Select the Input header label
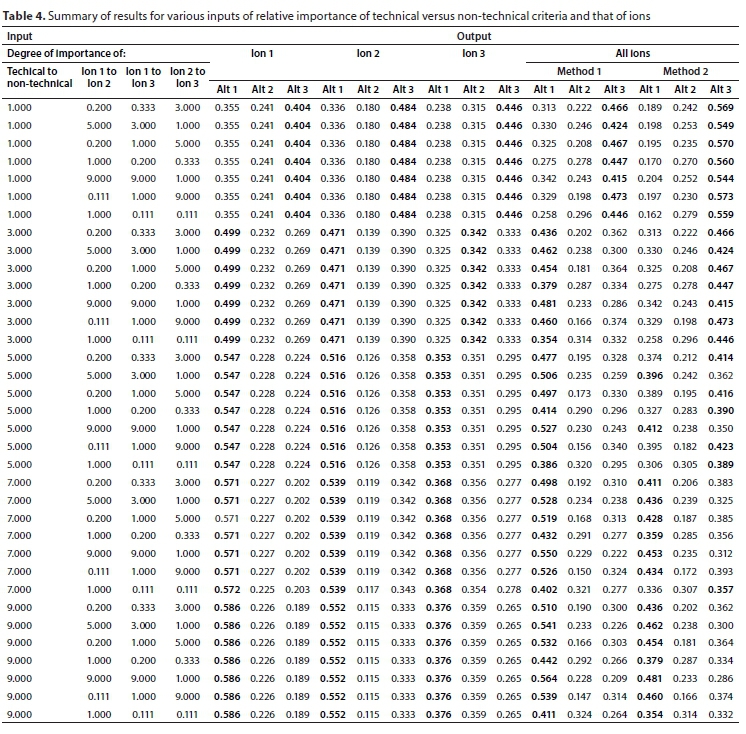Screen dimensions: 746x734 click(x=20, y=34)
